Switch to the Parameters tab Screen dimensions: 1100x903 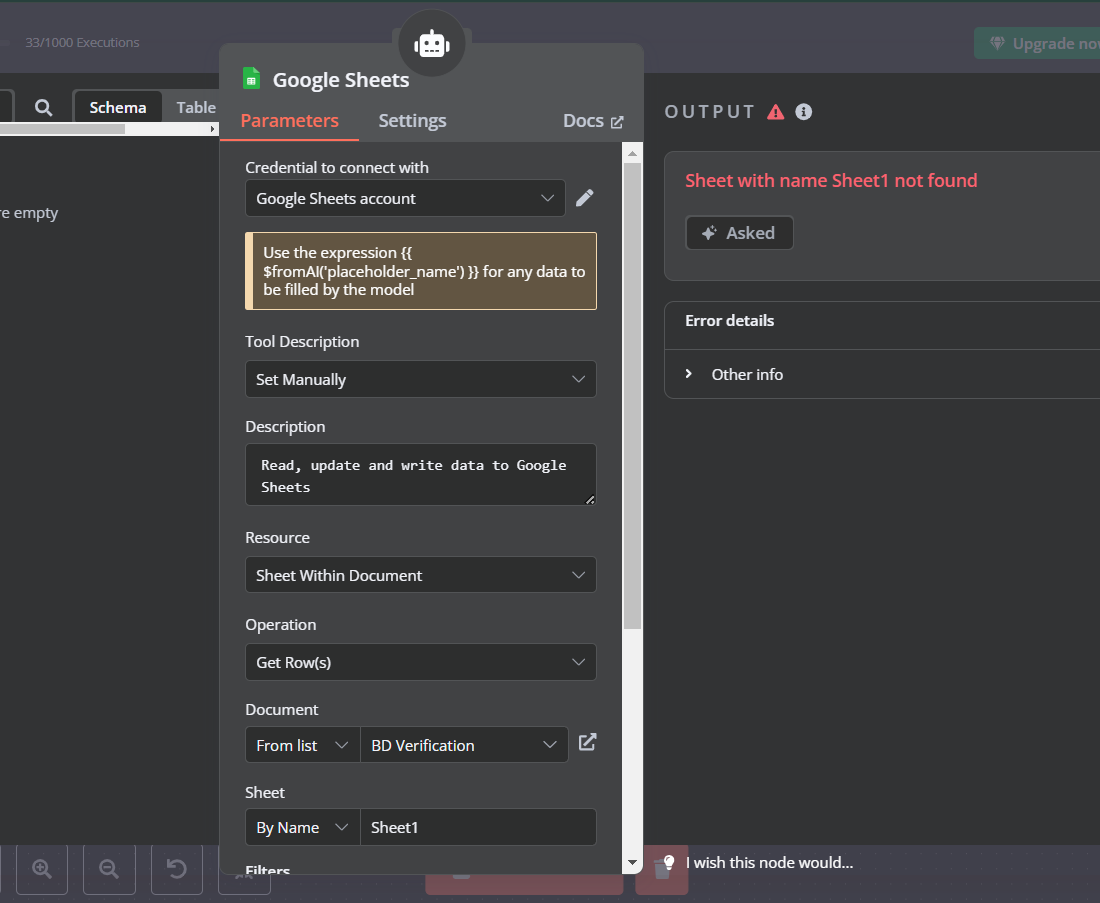289,121
